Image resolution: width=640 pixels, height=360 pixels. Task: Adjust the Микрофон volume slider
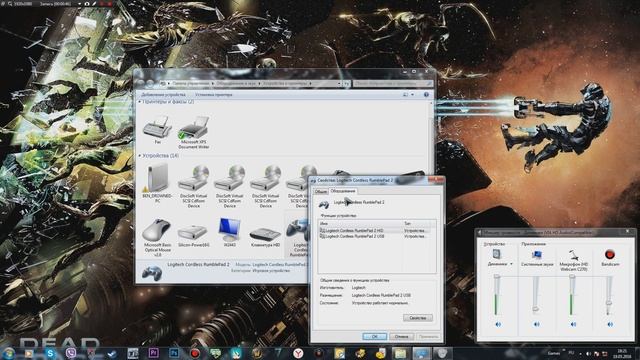[572, 277]
